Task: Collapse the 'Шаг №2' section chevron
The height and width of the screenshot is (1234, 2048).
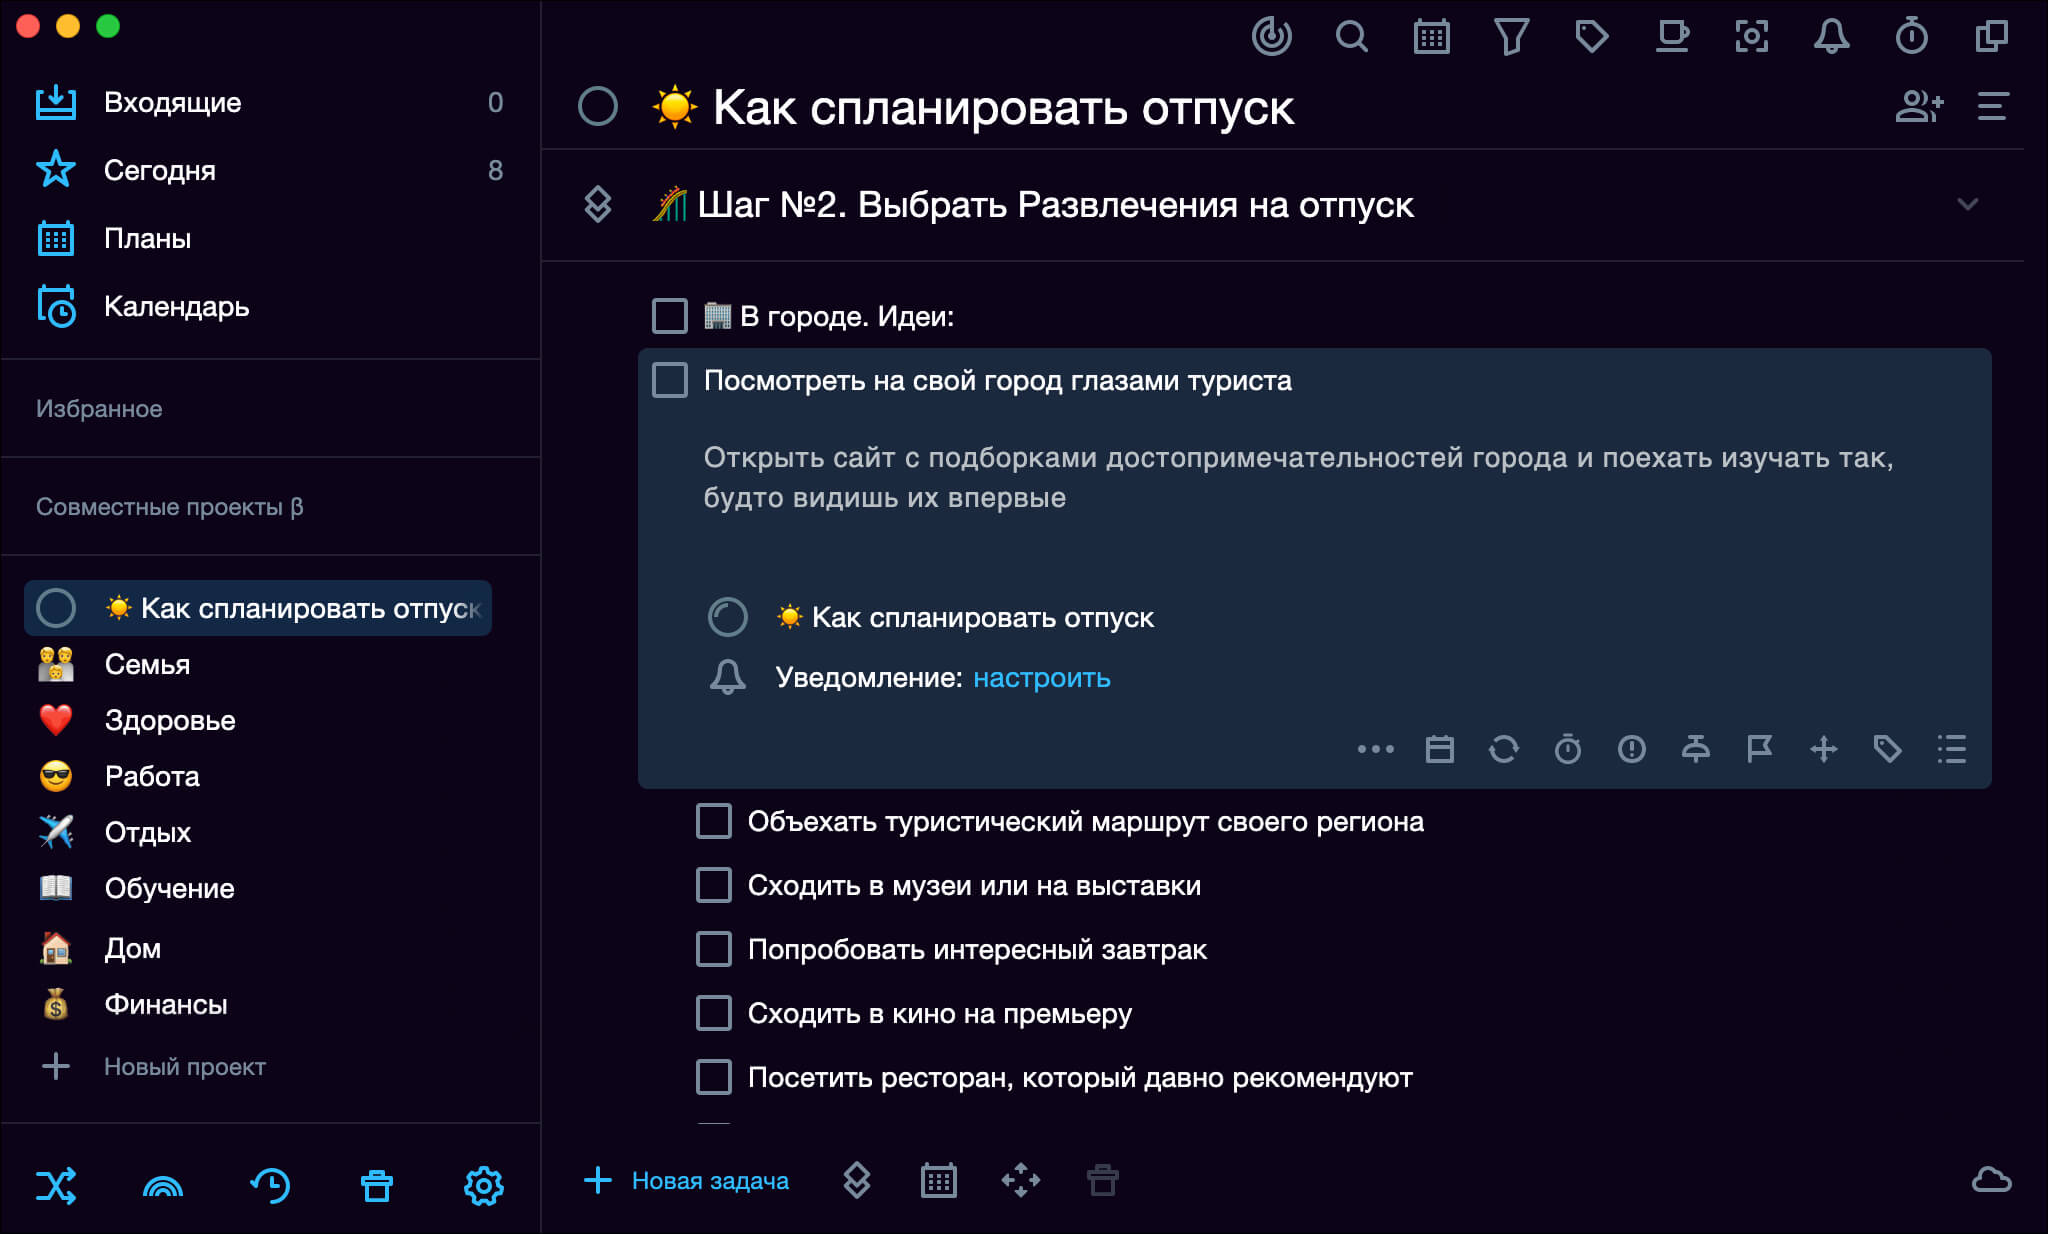Action: pos(1967,205)
